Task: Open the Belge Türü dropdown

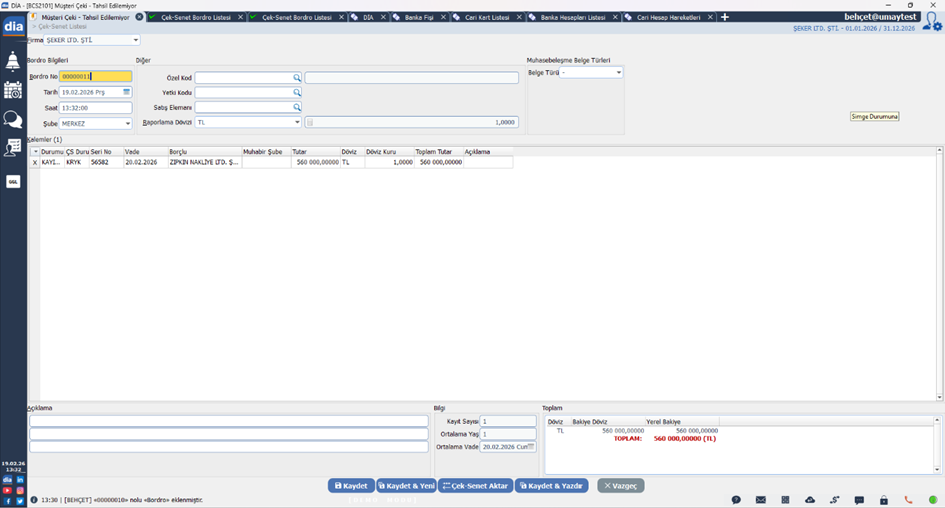Action: tap(619, 73)
